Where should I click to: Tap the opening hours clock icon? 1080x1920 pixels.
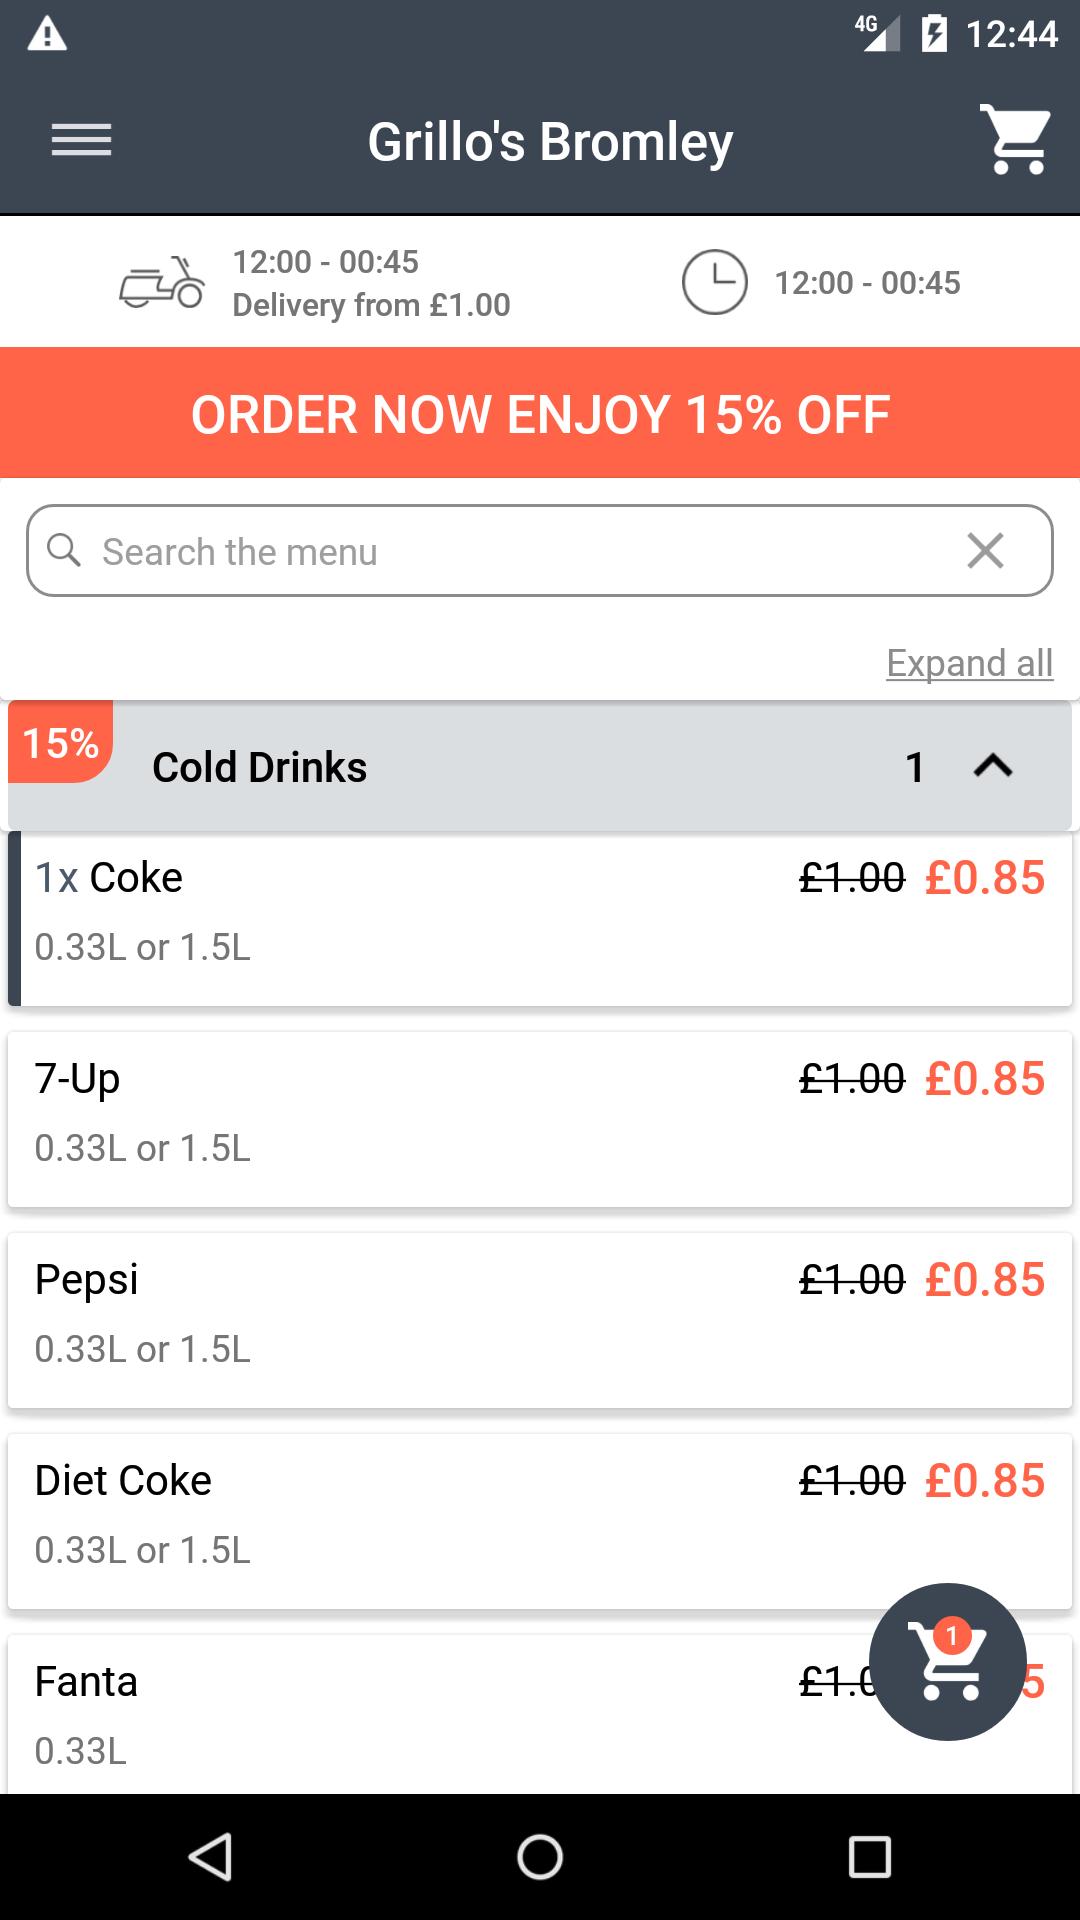pyautogui.click(x=714, y=283)
